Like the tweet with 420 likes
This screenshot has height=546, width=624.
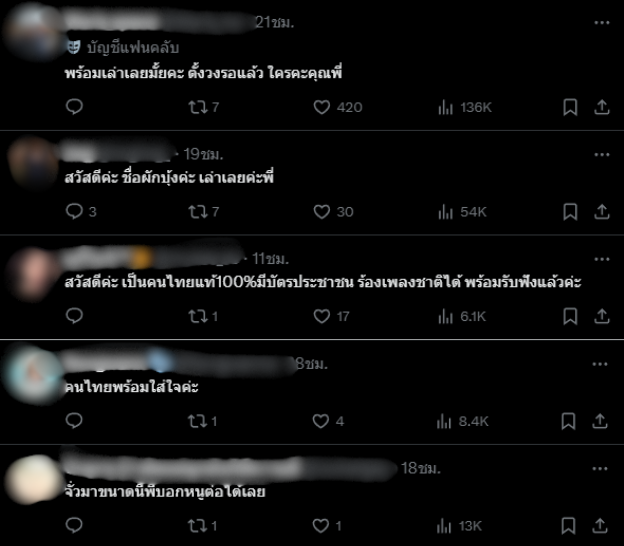(x=337, y=107)
